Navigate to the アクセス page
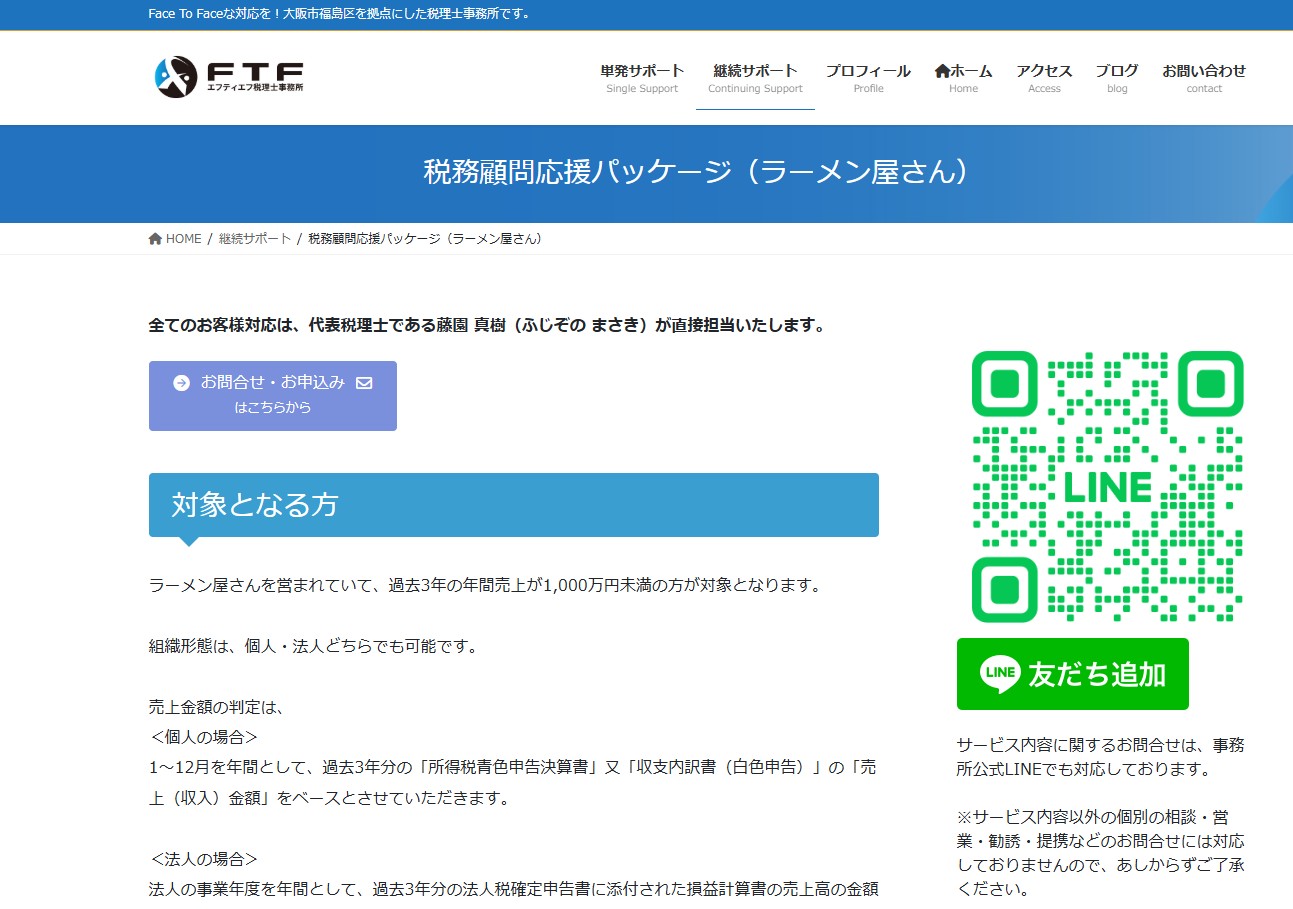 click(x=1044, y=78)
